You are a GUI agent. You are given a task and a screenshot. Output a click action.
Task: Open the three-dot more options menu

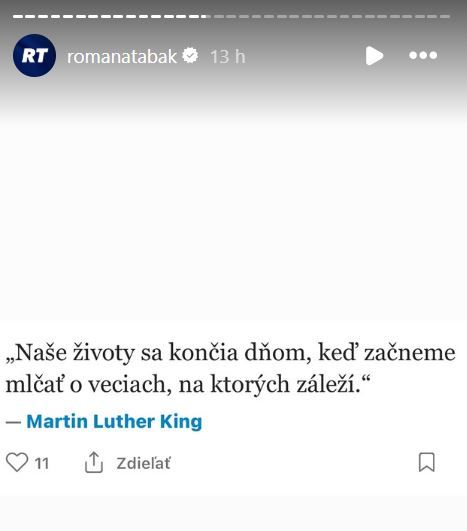coord(423,55)
